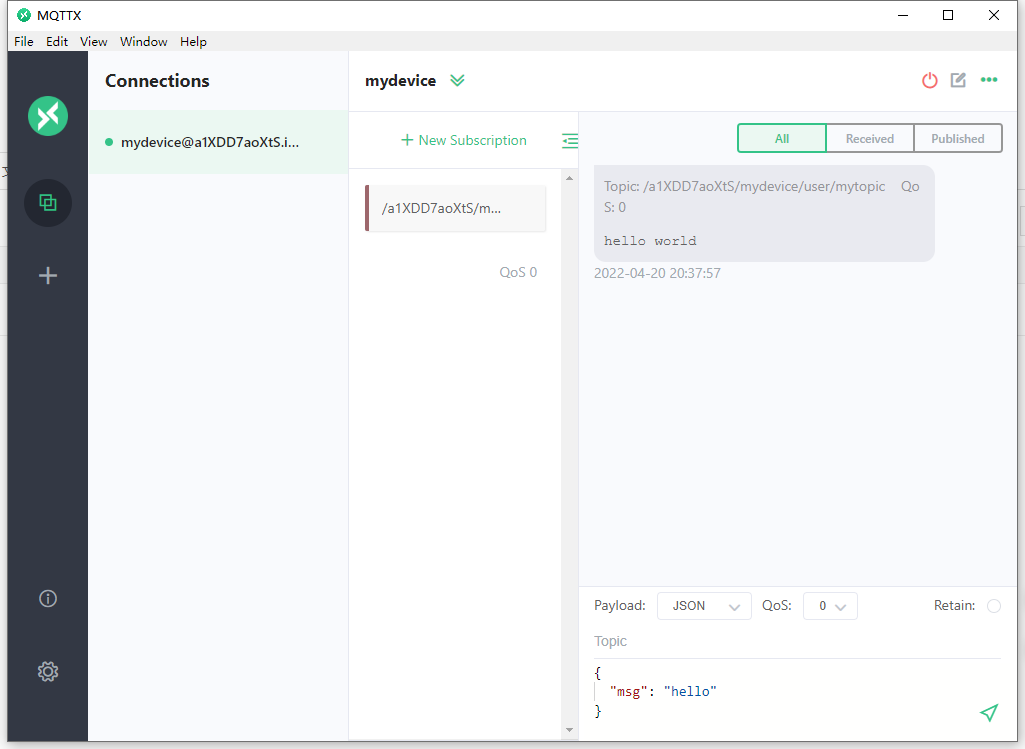The image size is (1025, 749).
Task: Click the mydevice connection title
Action: click(x=400, y=80)
